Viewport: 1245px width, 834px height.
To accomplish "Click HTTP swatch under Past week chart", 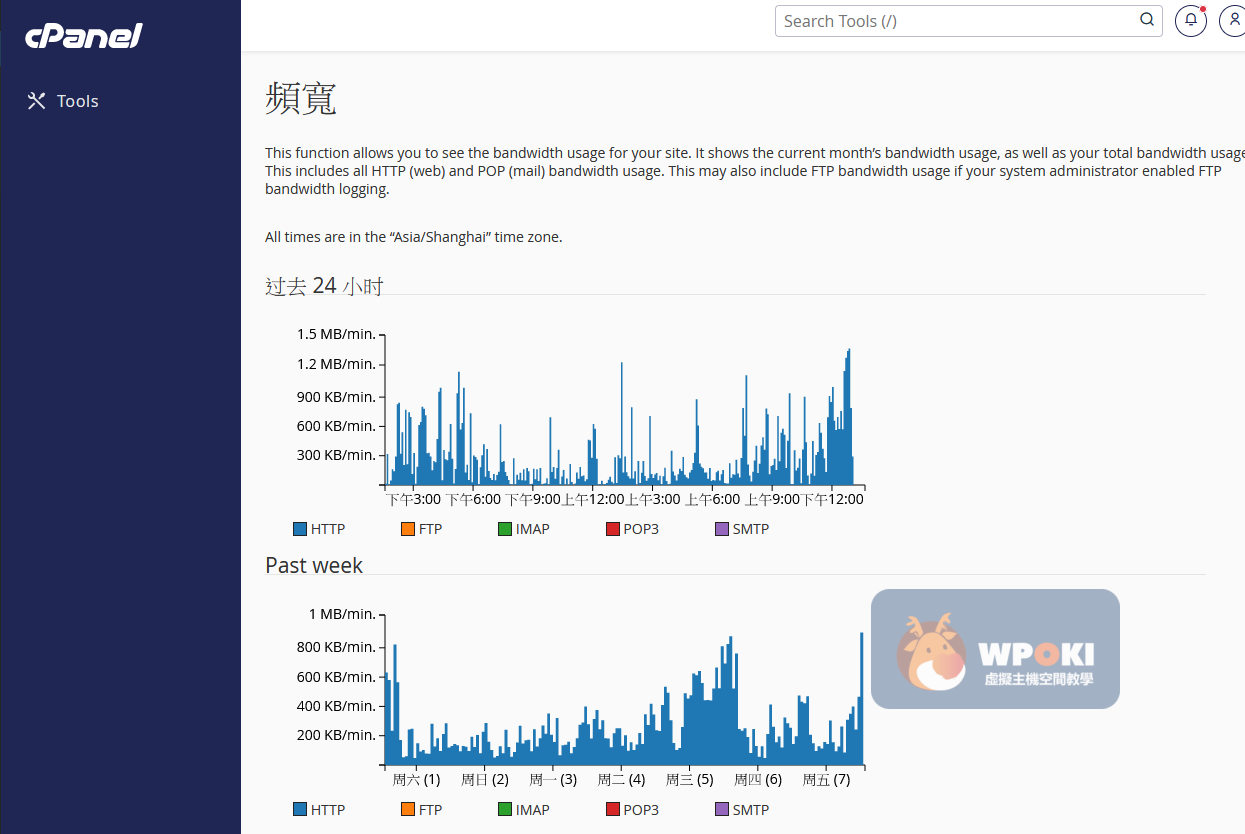I will click(300, 810).
